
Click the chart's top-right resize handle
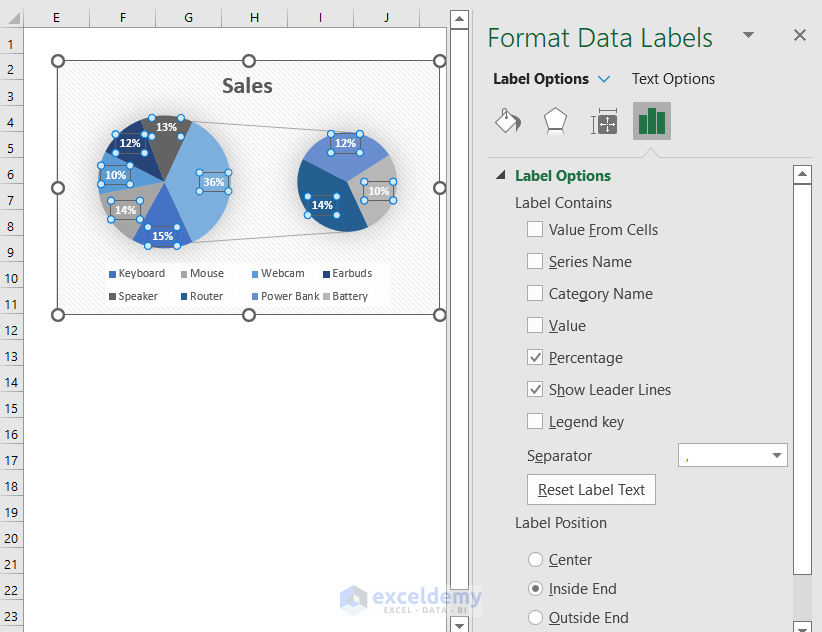coord(440,61)
